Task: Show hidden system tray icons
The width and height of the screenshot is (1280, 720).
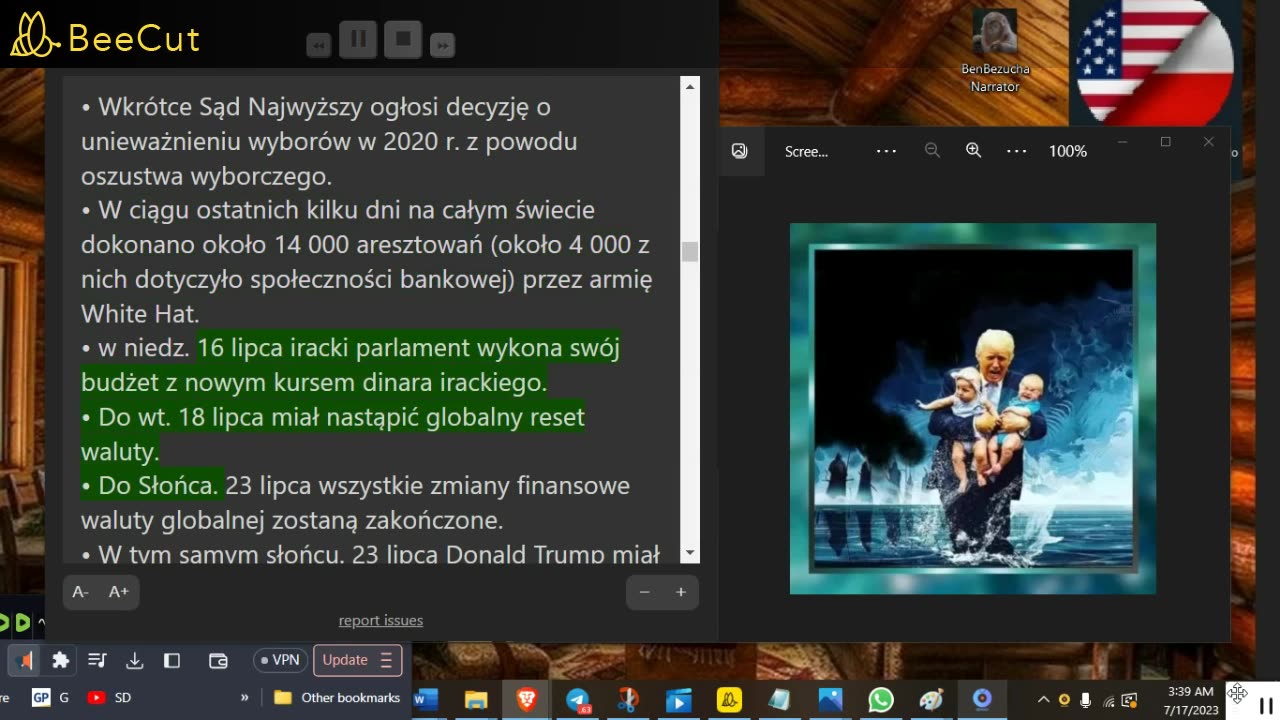Action: pyautogui.click(x=1043, y=700)
